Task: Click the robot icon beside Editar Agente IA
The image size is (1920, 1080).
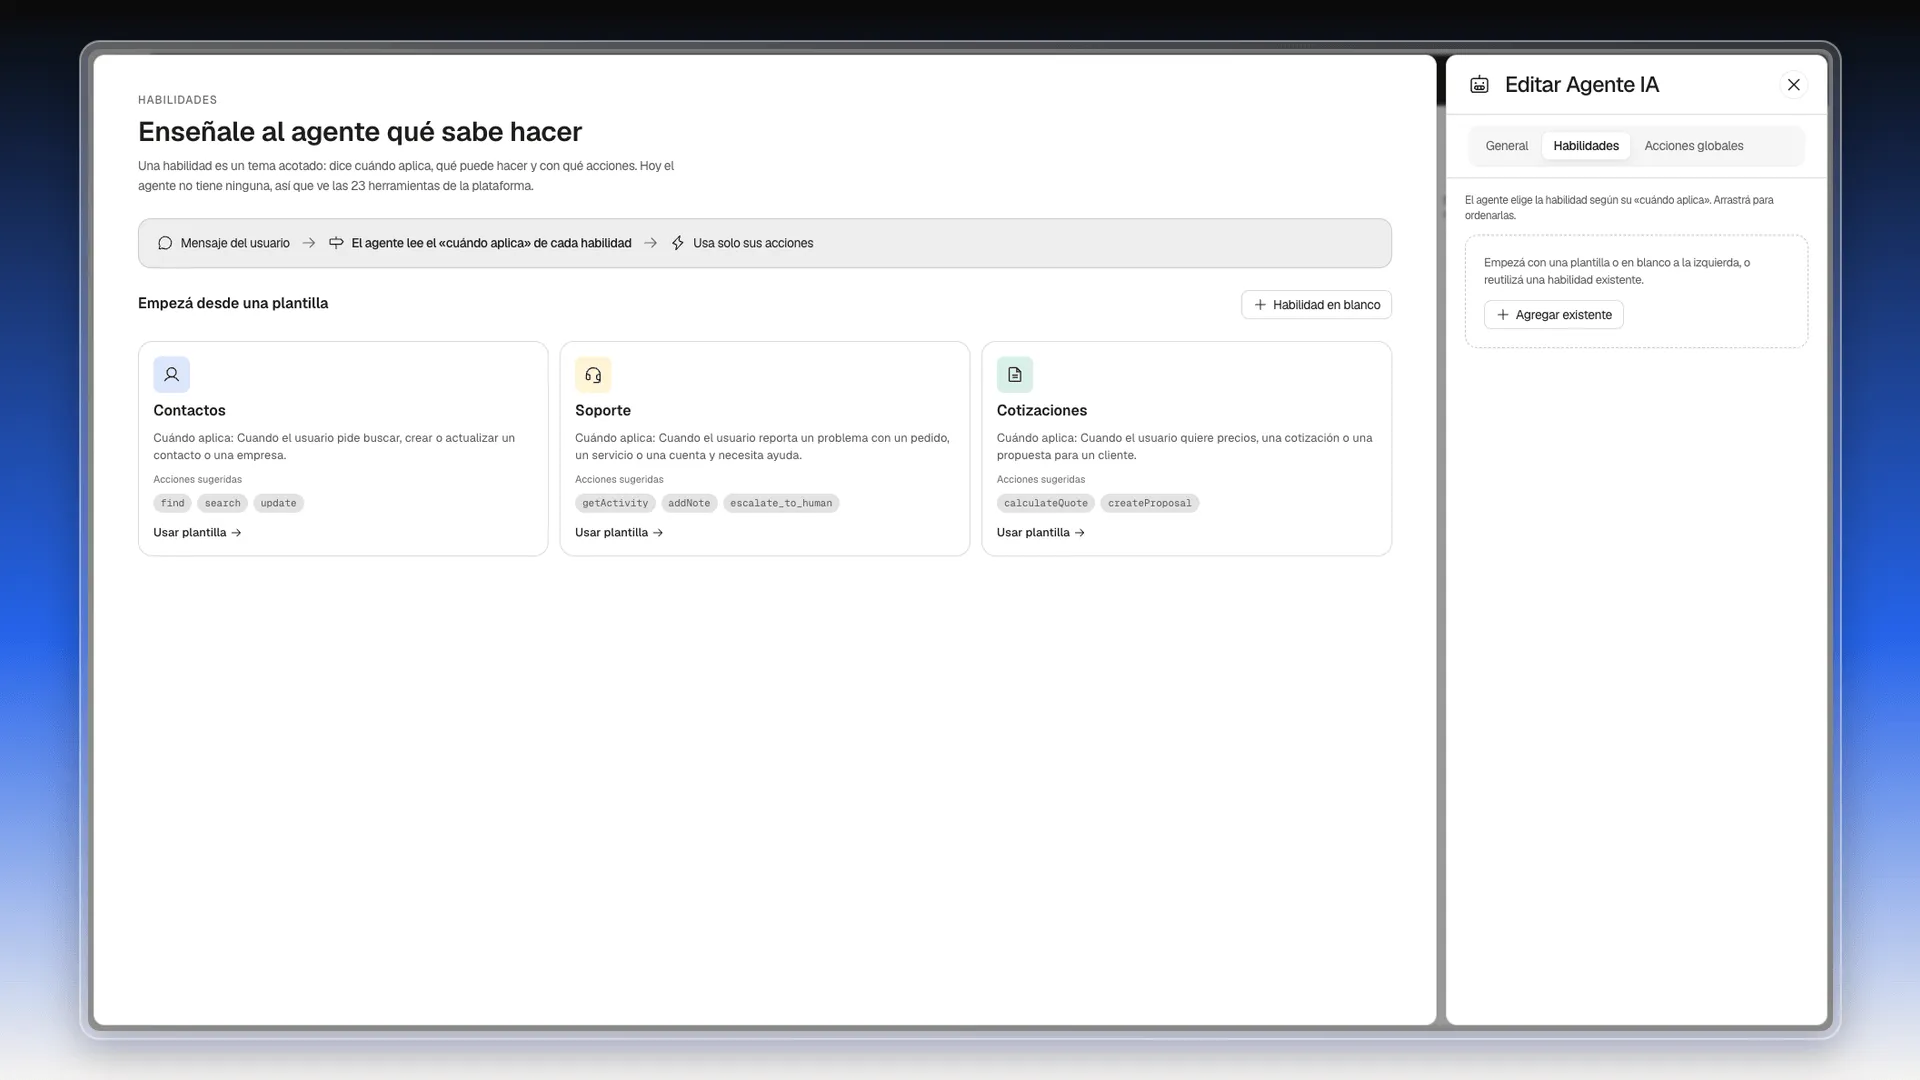Action: coord(1479,85)
